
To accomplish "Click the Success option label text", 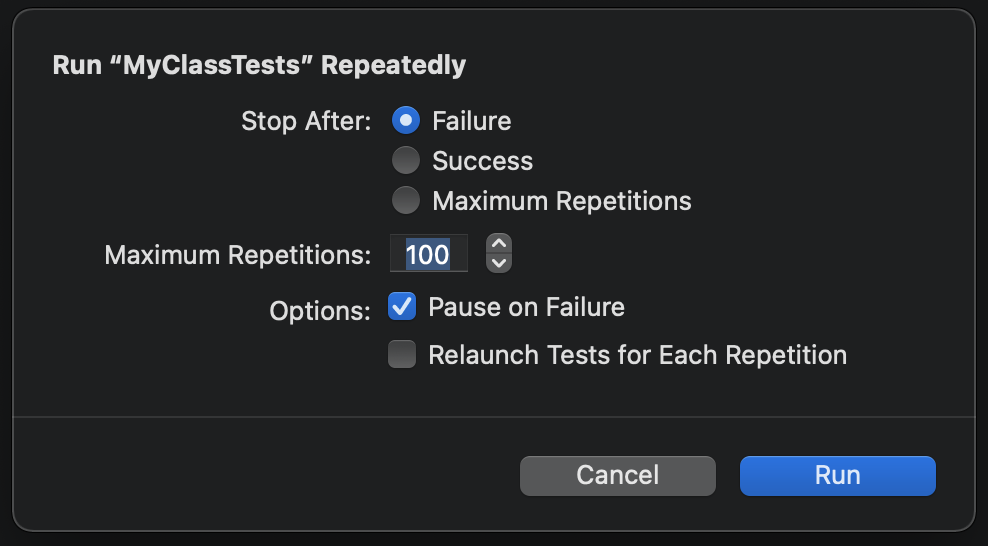I will [482, 161].
